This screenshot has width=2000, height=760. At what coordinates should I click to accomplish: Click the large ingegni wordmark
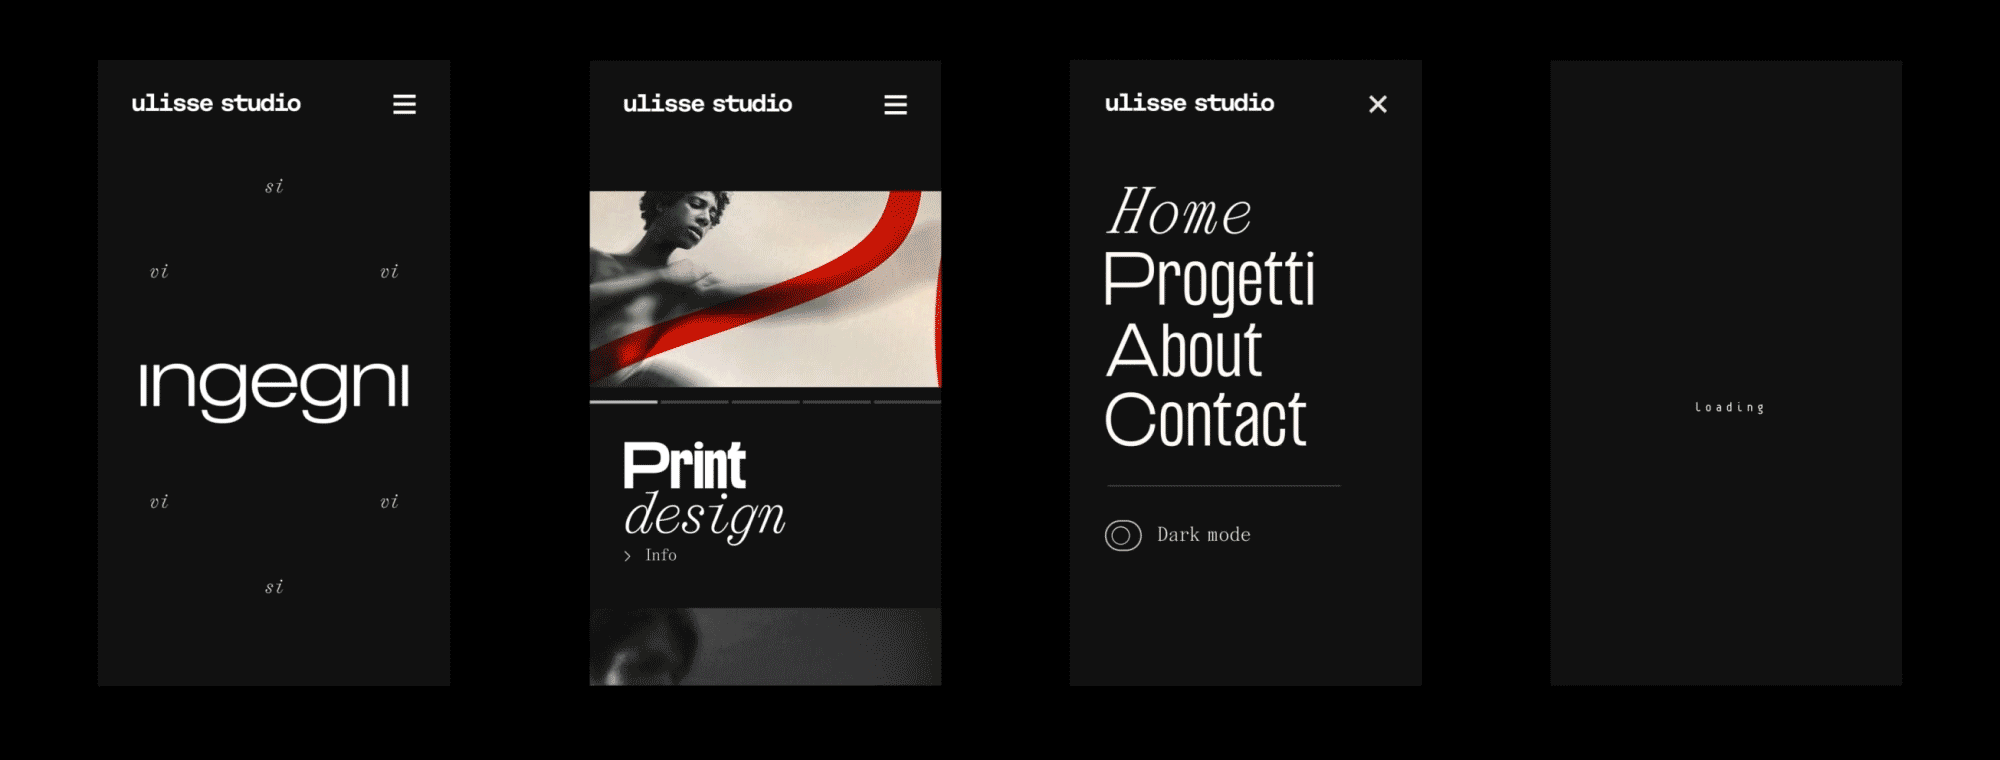pyautogui.click(x=274, y=387)
